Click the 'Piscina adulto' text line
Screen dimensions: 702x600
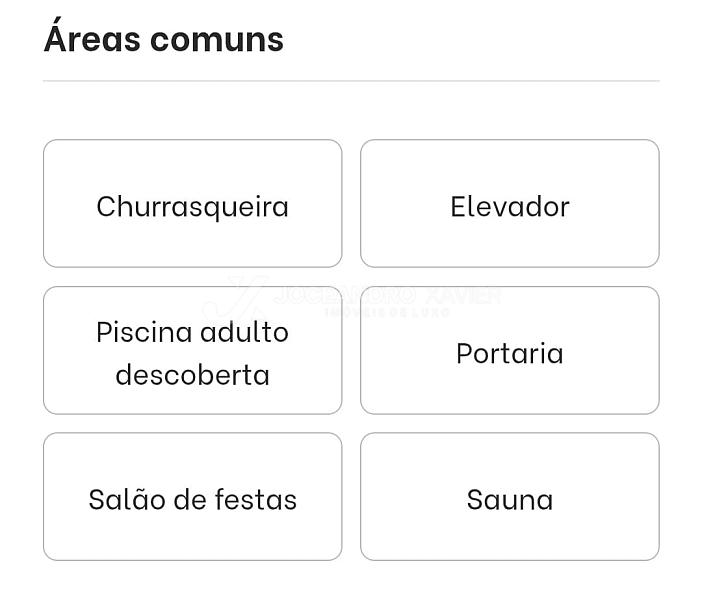click(192, 332)
